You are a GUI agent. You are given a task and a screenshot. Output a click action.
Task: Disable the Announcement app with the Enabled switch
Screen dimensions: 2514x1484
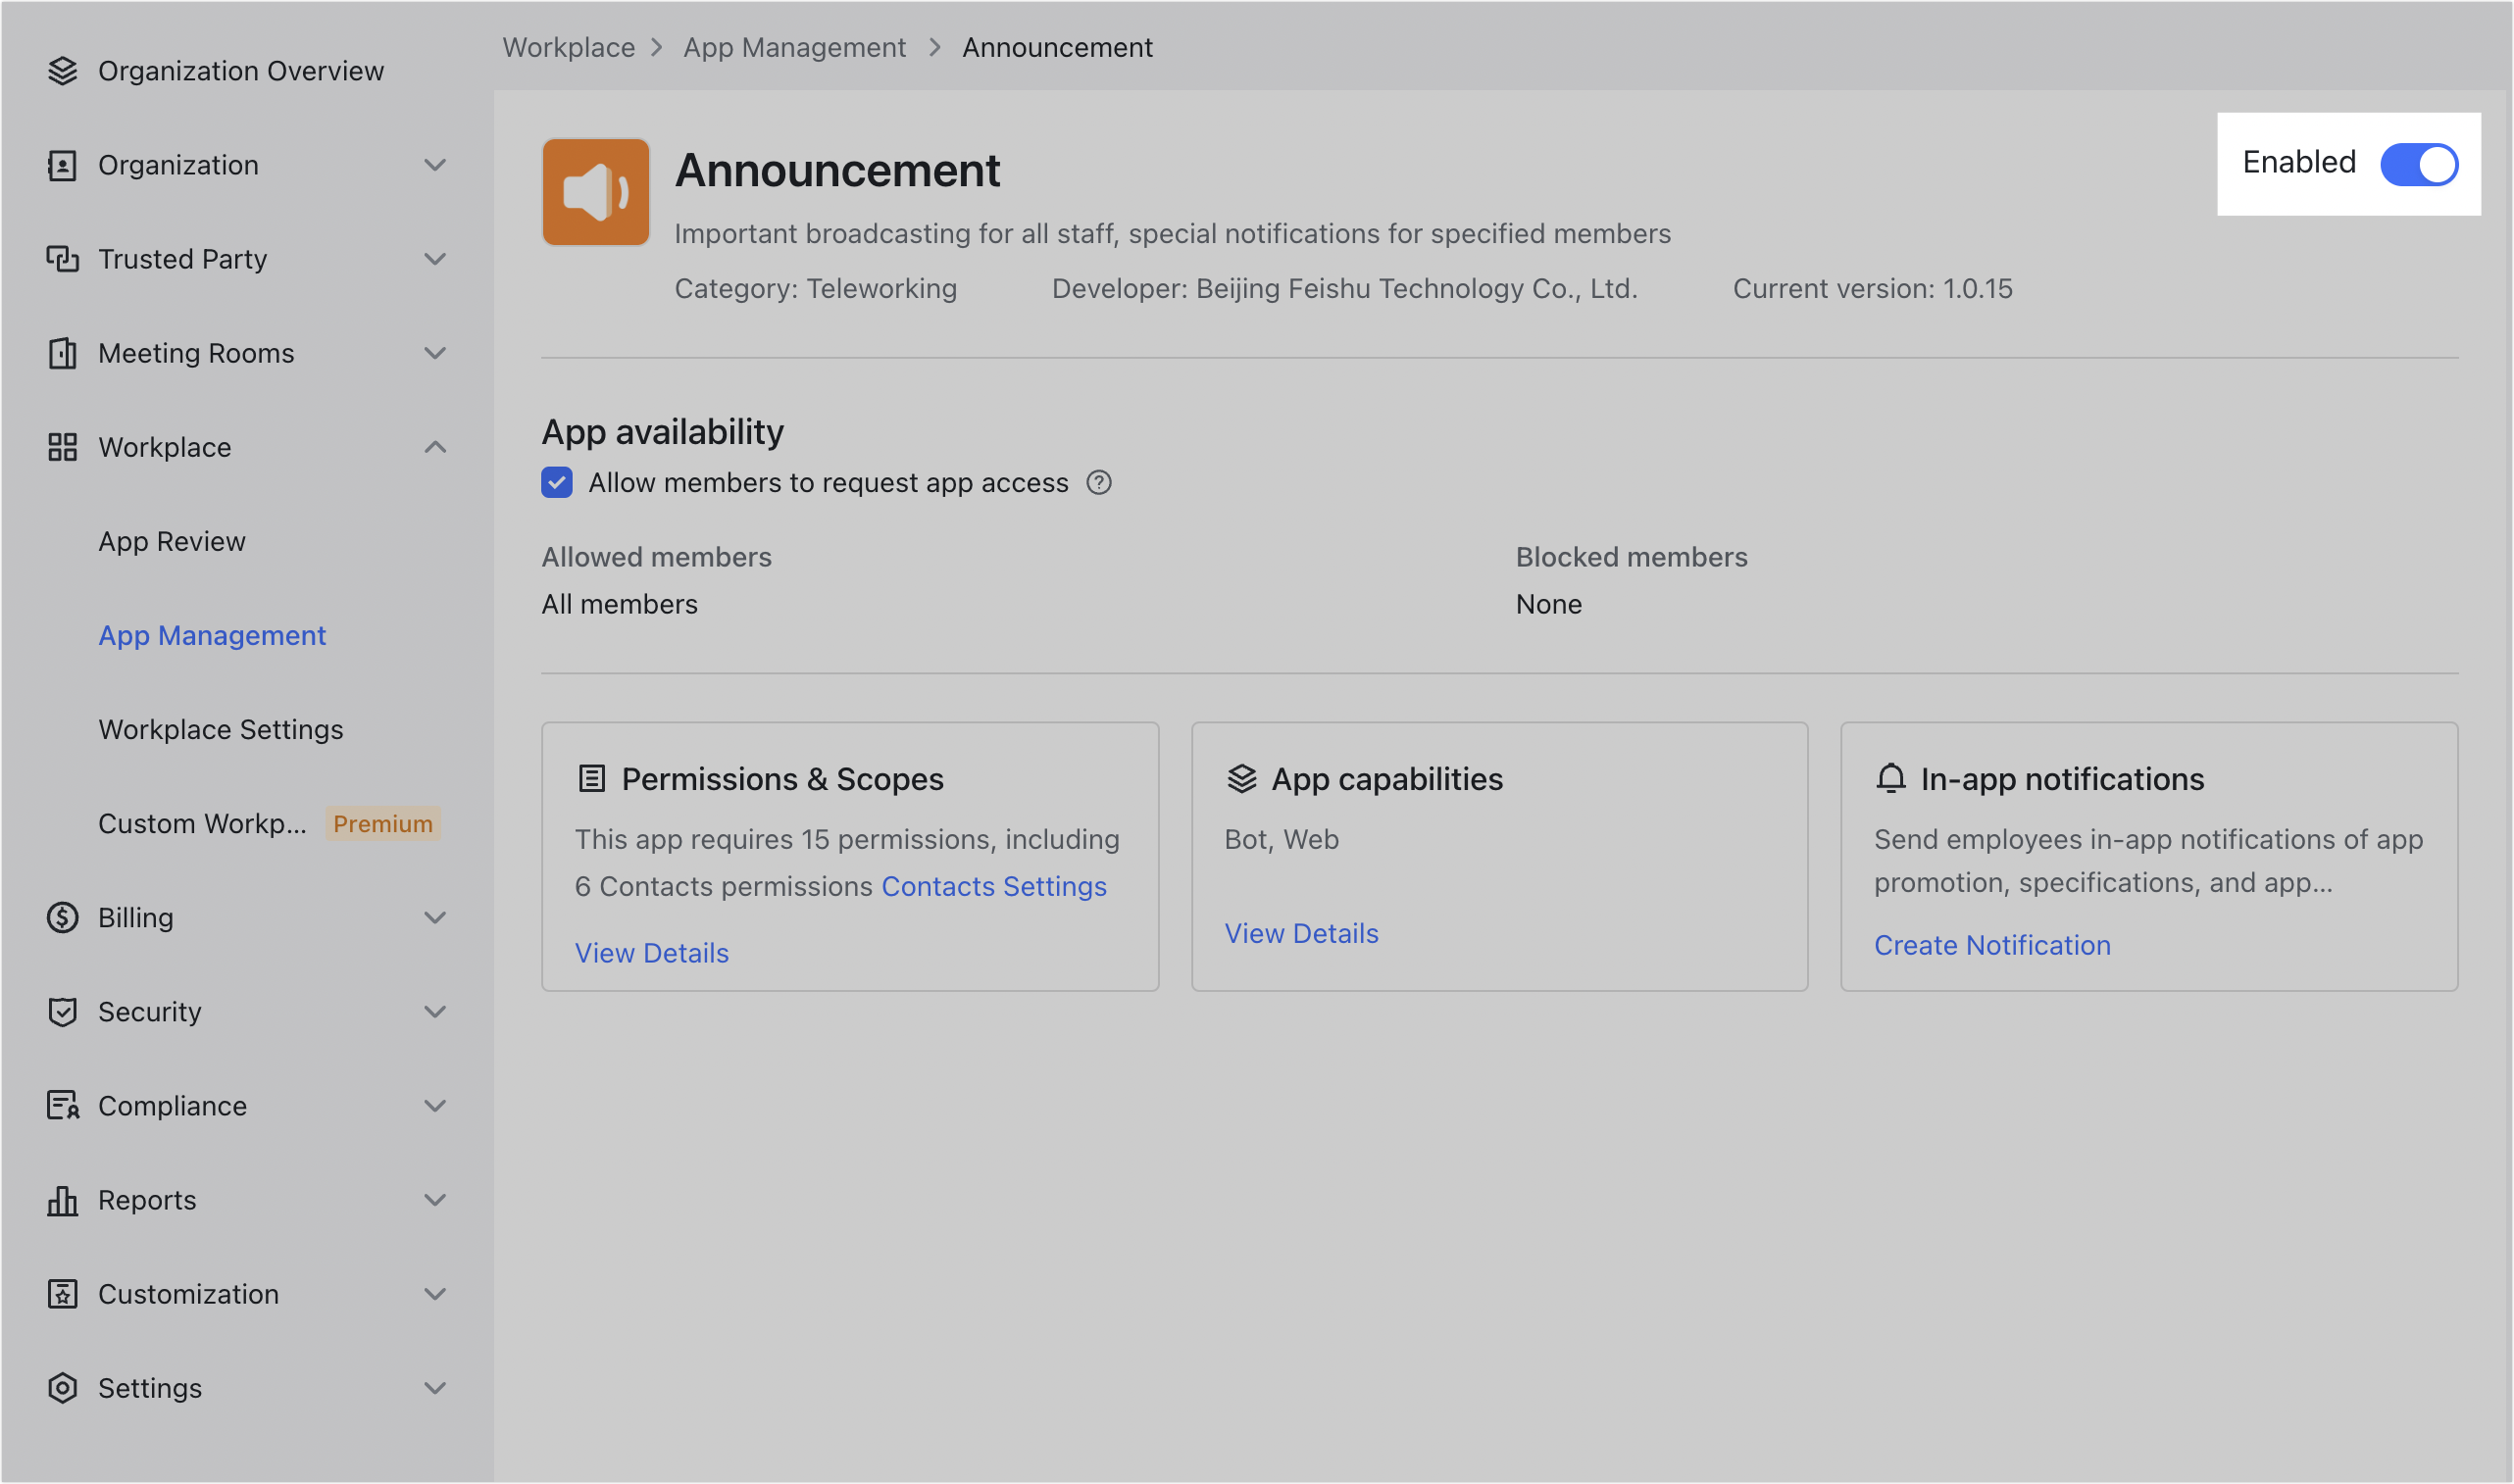coord(2420,165)
